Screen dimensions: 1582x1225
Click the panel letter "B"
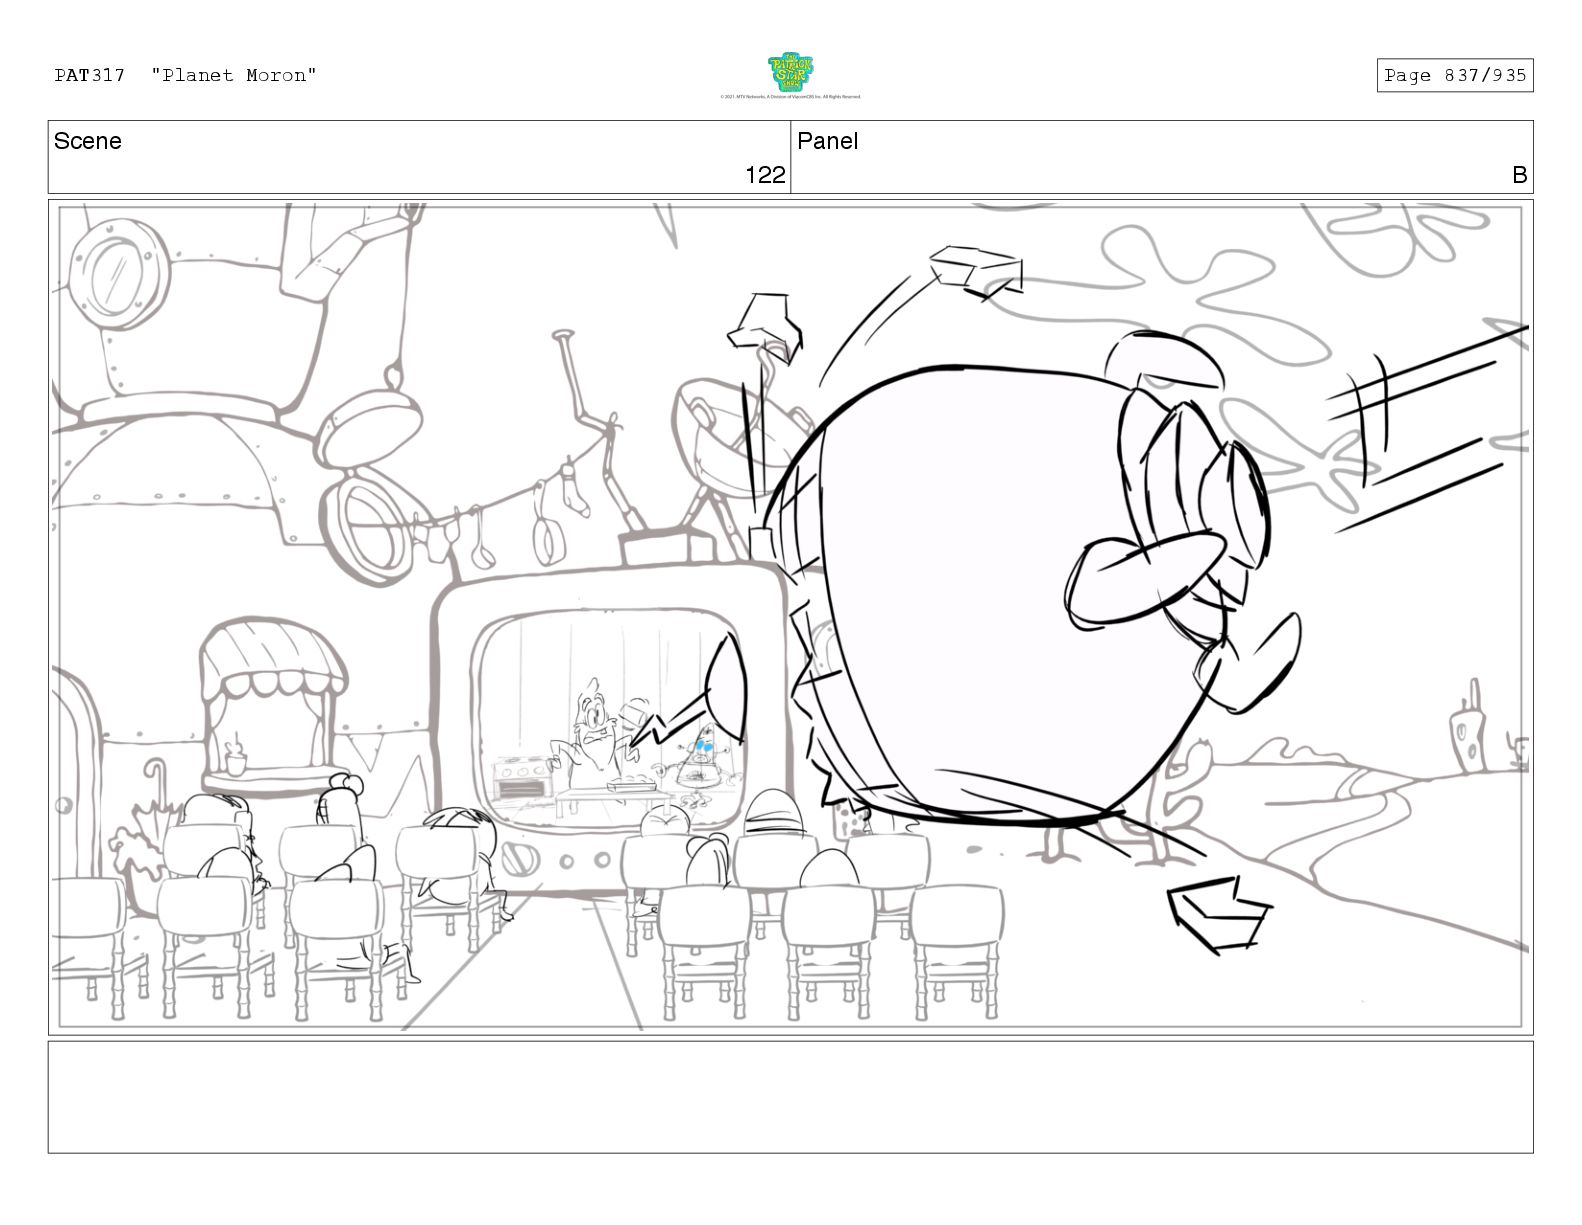pyautogui.click(x=1519, y=175)
